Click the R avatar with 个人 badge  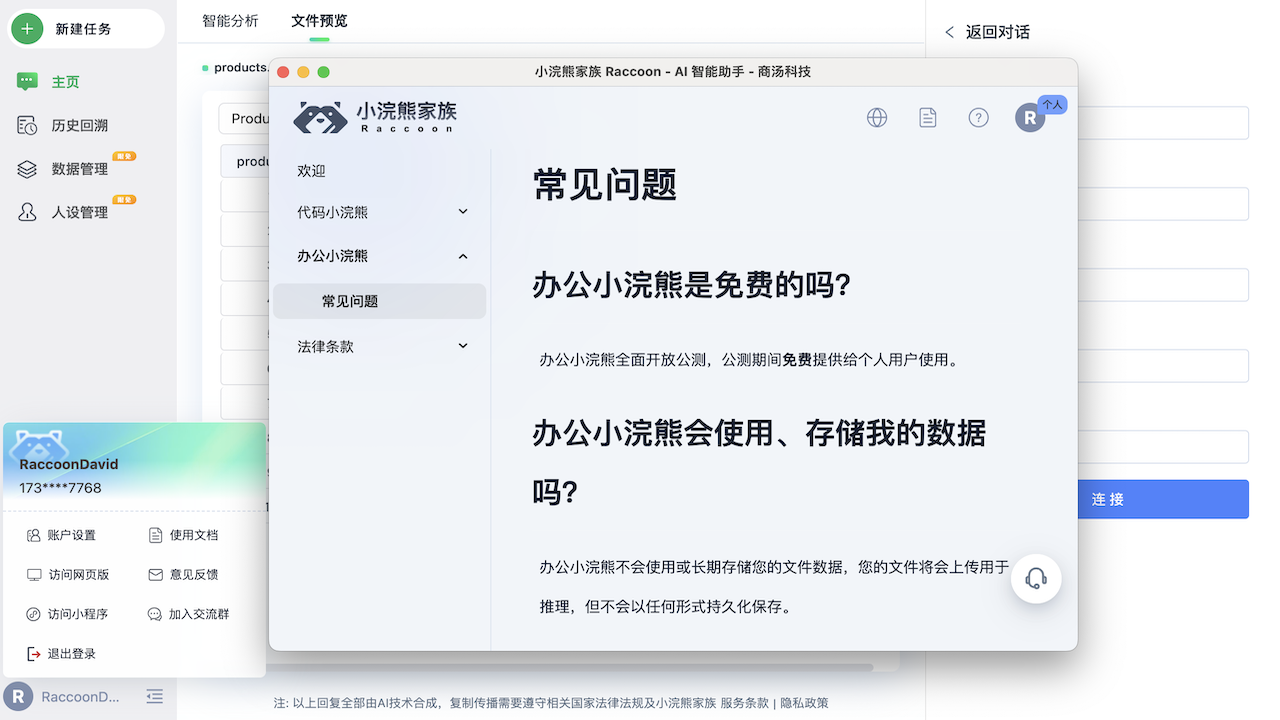[x=1030, y=117]
